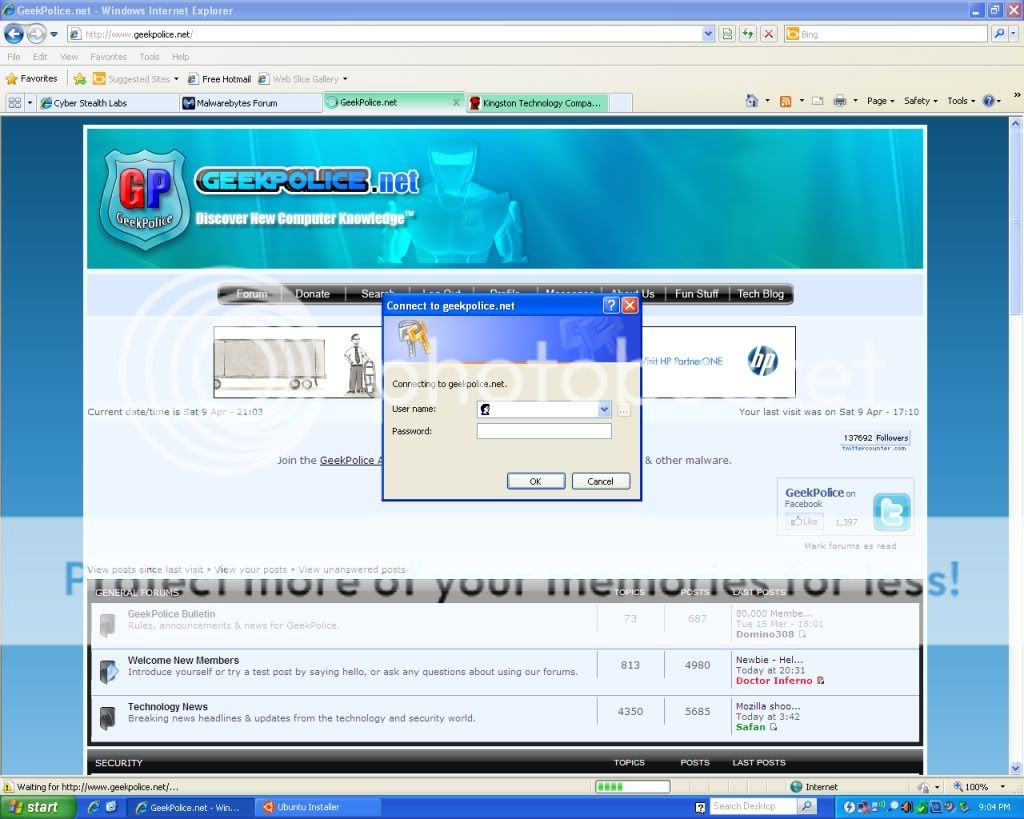
Task: Click the browse ellipsis button beside User name
Action: (x=624, y=410)
